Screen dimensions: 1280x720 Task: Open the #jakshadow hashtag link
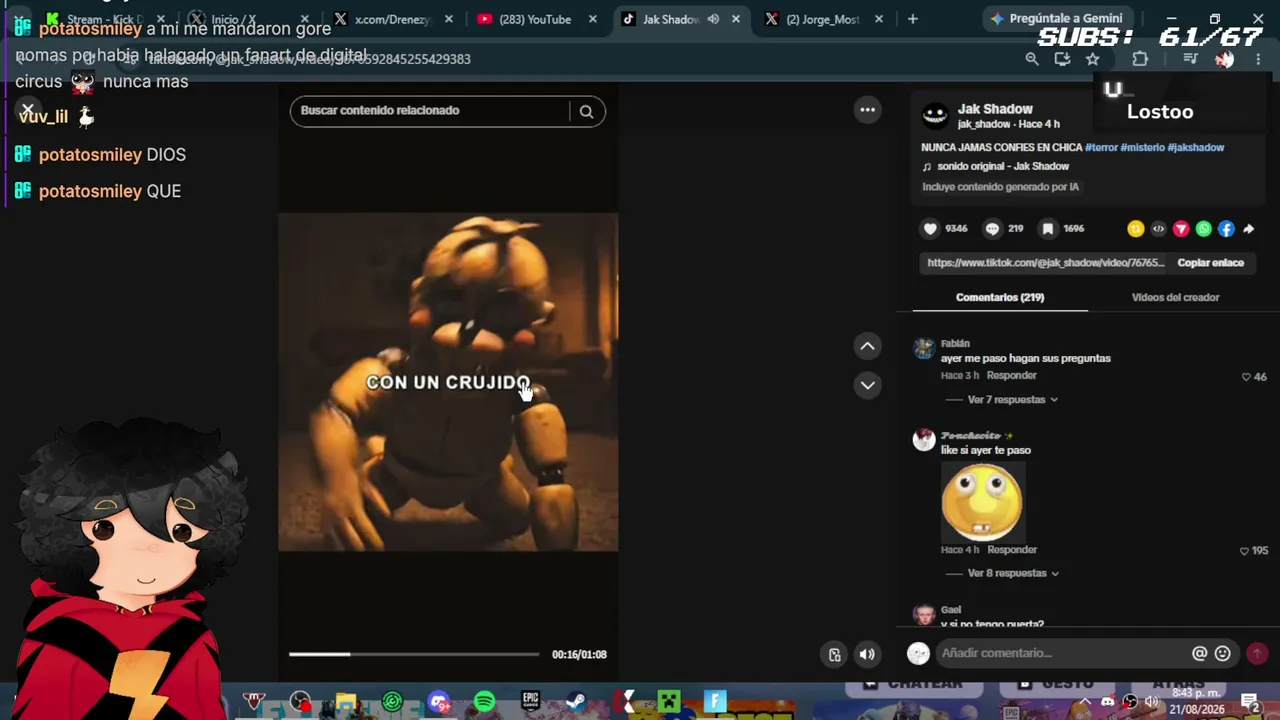pyautogui.click(x=1196, y=148)
